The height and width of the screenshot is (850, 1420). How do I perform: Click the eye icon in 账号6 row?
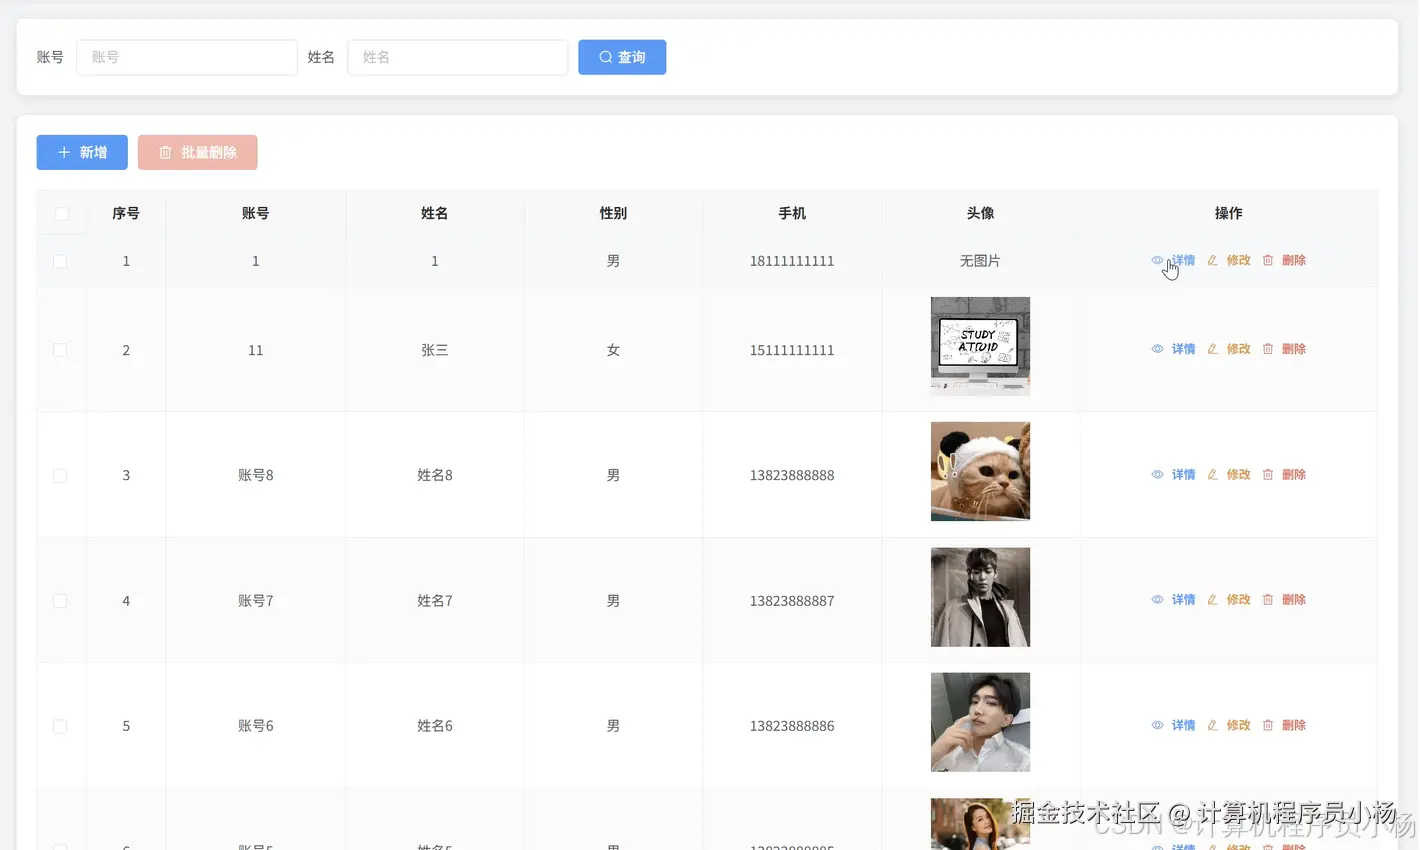click(1157, 725)
